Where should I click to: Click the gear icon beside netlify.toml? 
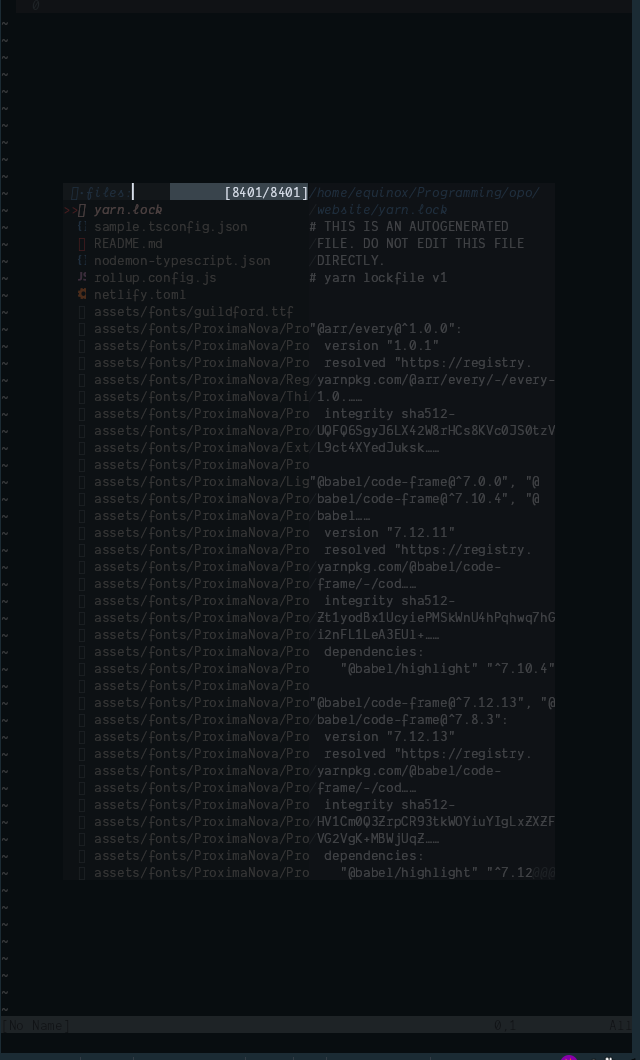(82, 294)
